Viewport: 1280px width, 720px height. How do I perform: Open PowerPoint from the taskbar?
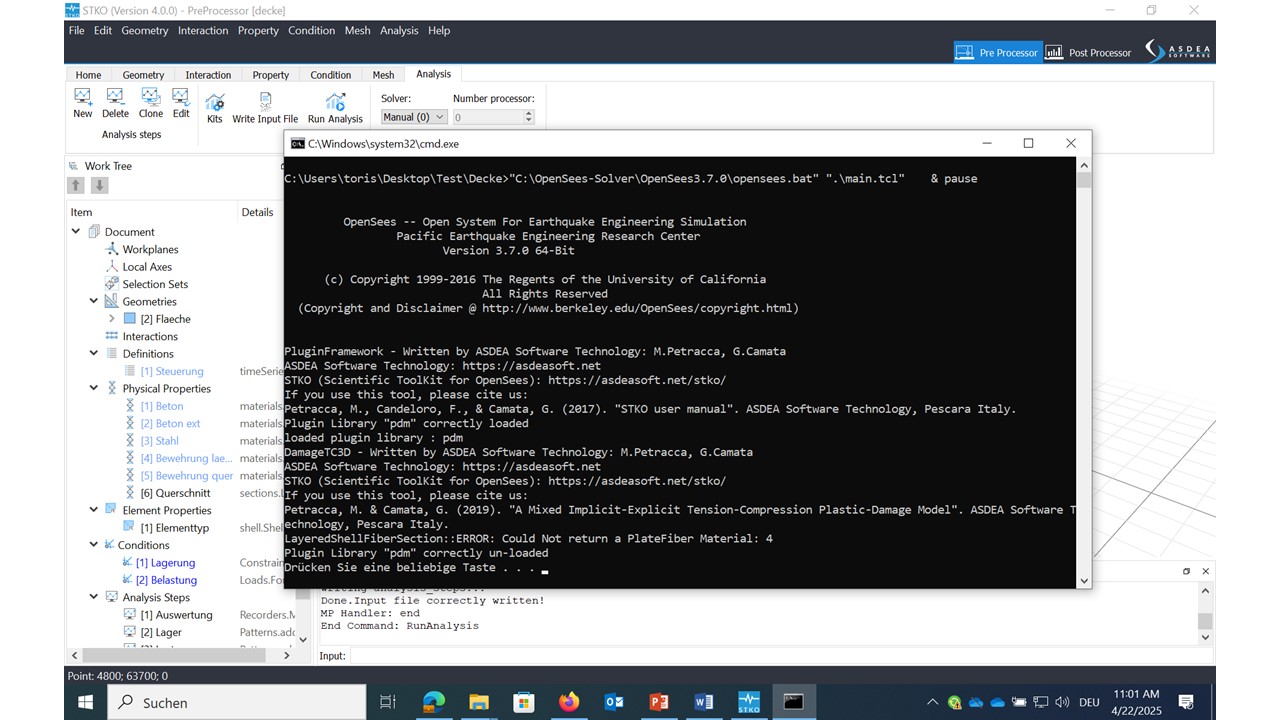coord(659,702)
